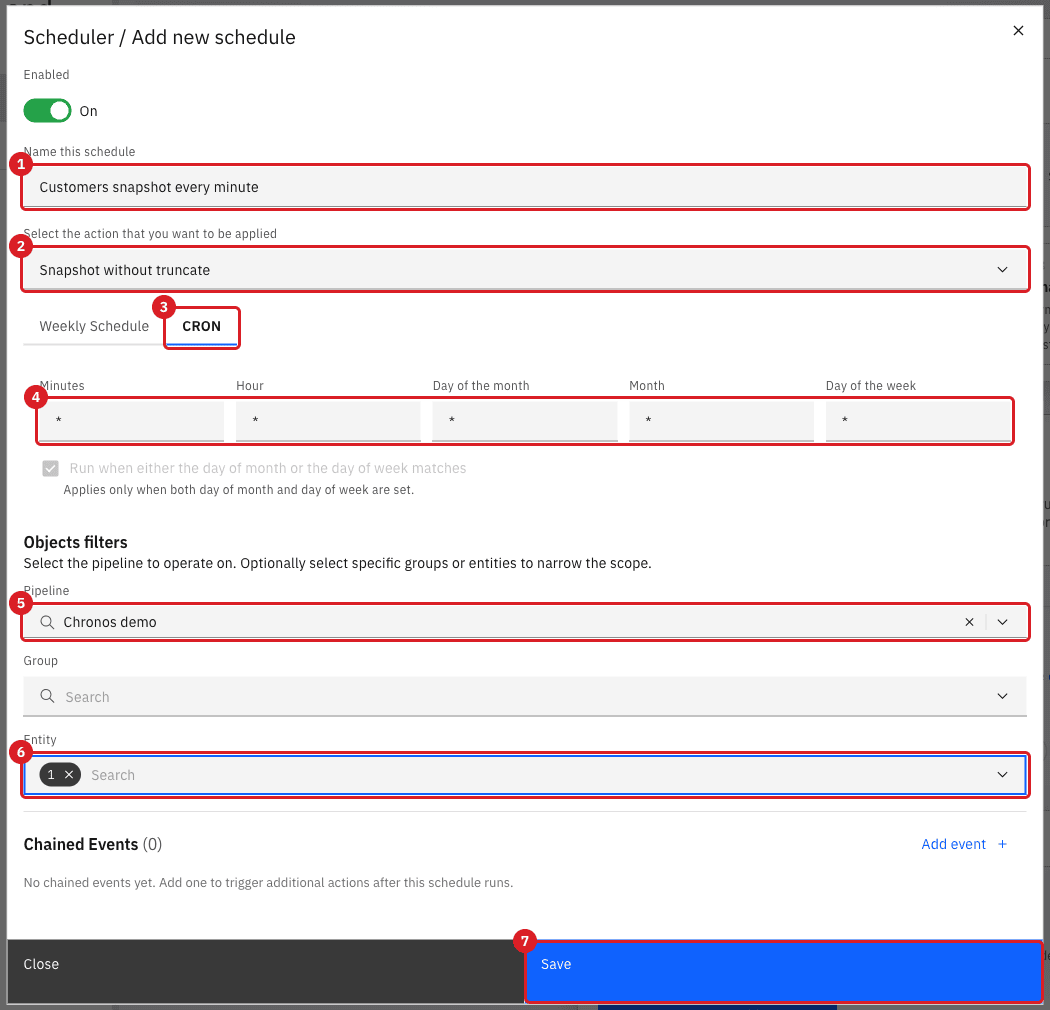Remove the selected entity count tag

(x=69, y=774)
